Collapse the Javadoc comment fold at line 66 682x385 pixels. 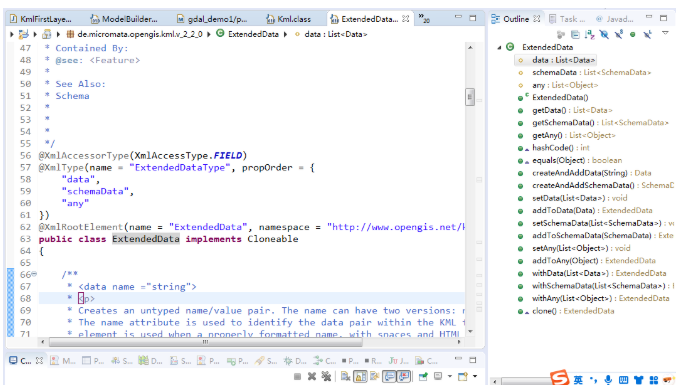(34, 274)
